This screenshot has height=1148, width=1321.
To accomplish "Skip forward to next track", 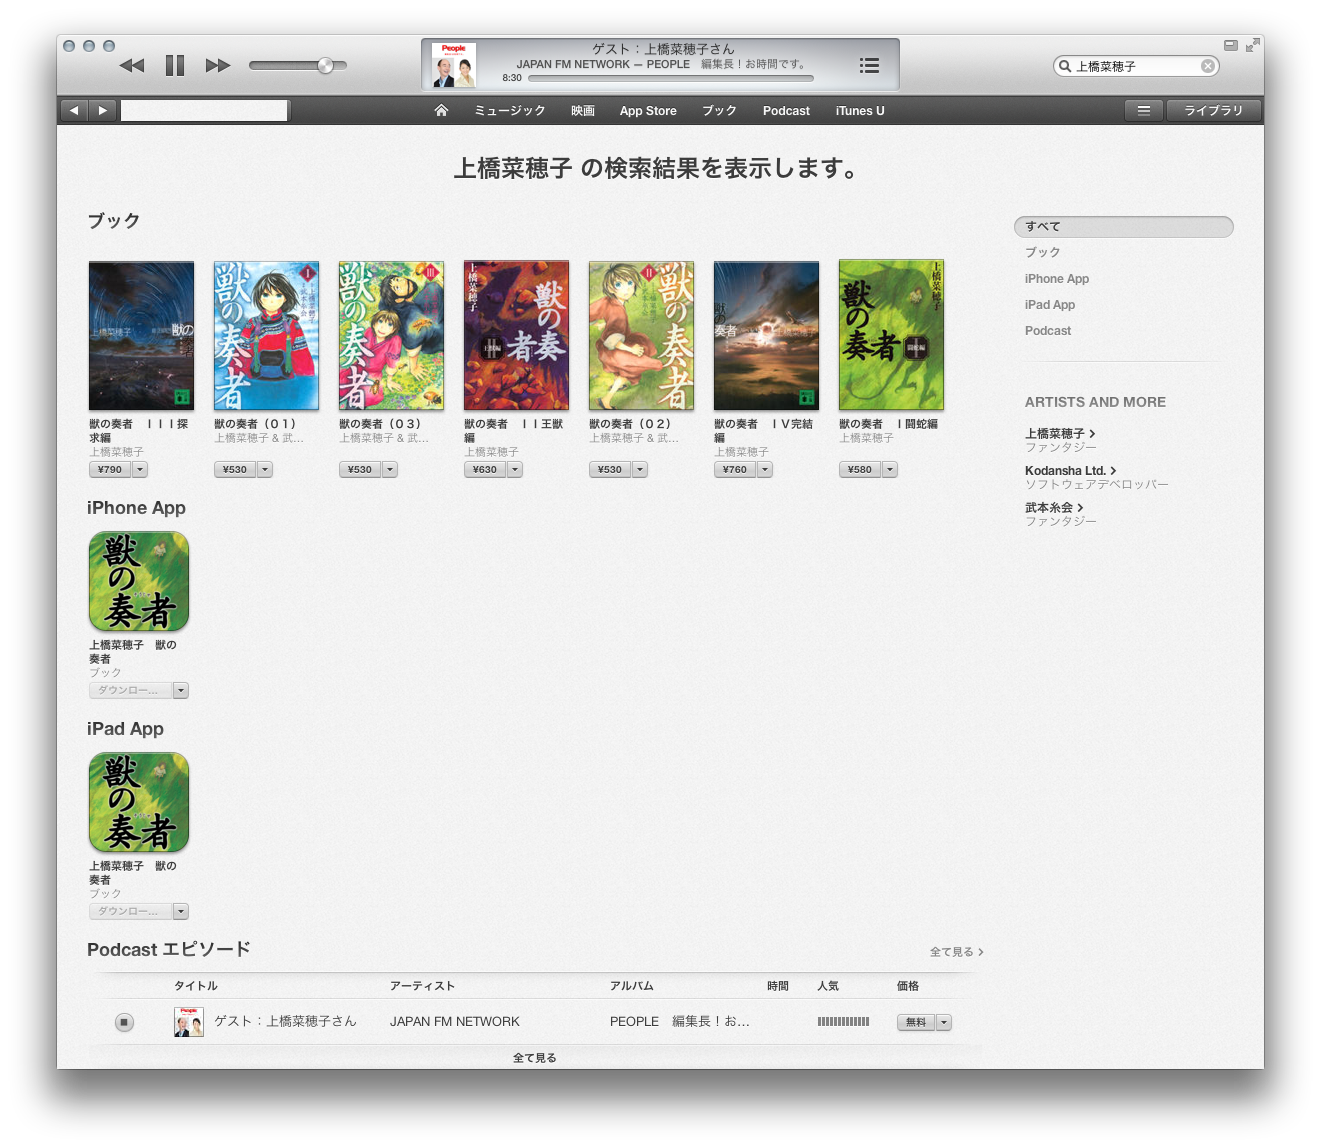I will [218, 66].
